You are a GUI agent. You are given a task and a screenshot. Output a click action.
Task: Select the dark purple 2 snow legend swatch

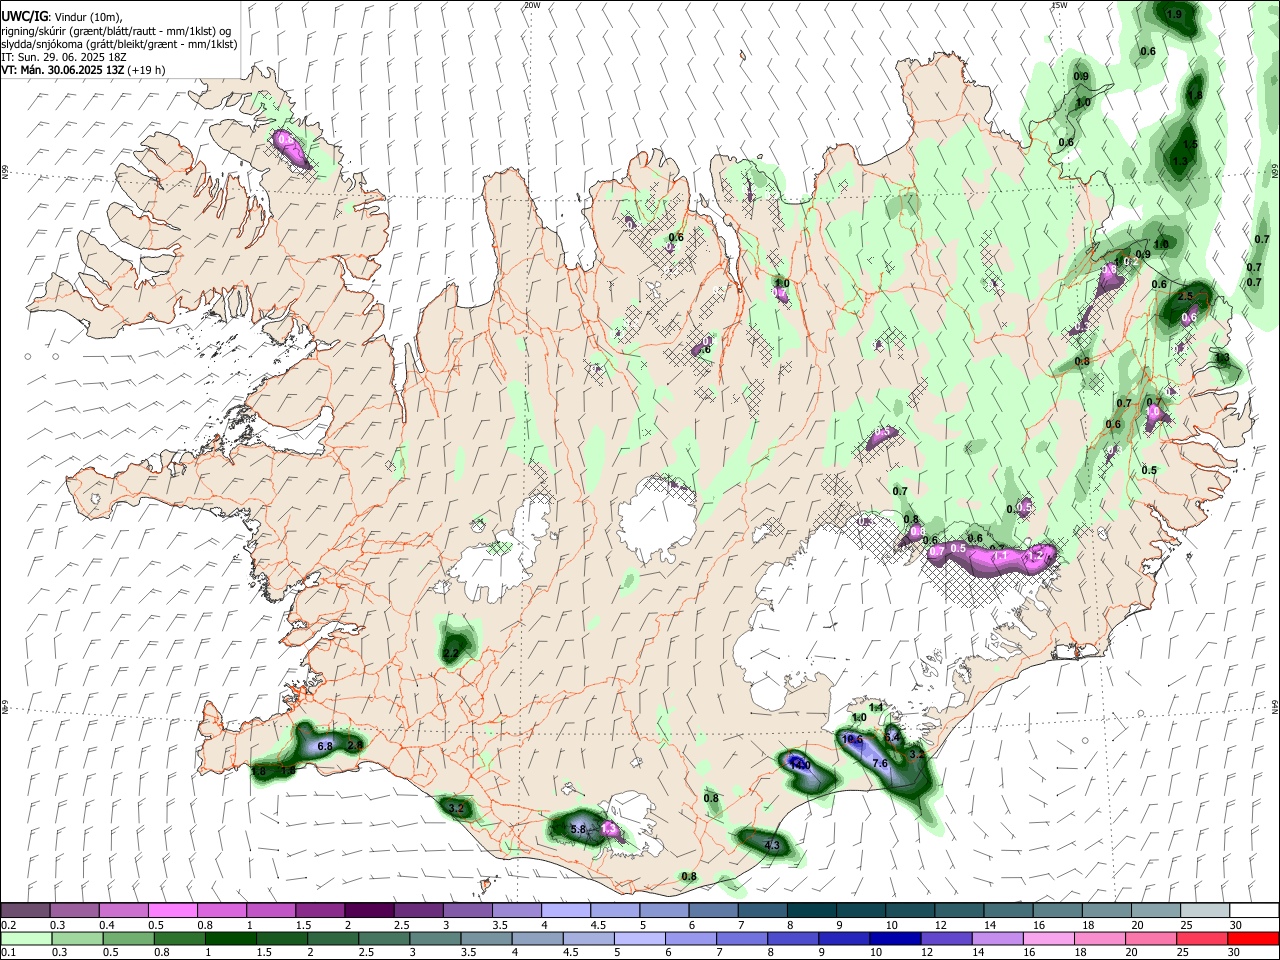[x=369, y=911]
